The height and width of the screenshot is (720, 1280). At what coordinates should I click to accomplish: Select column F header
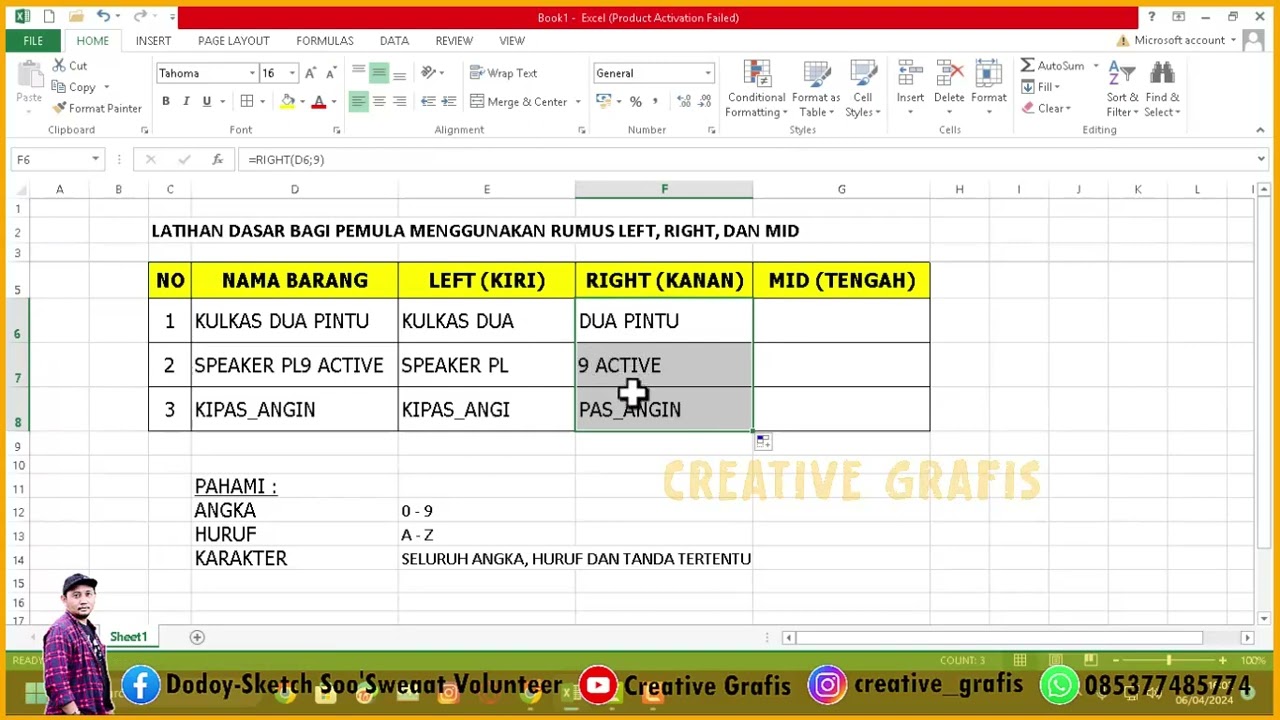664,189
